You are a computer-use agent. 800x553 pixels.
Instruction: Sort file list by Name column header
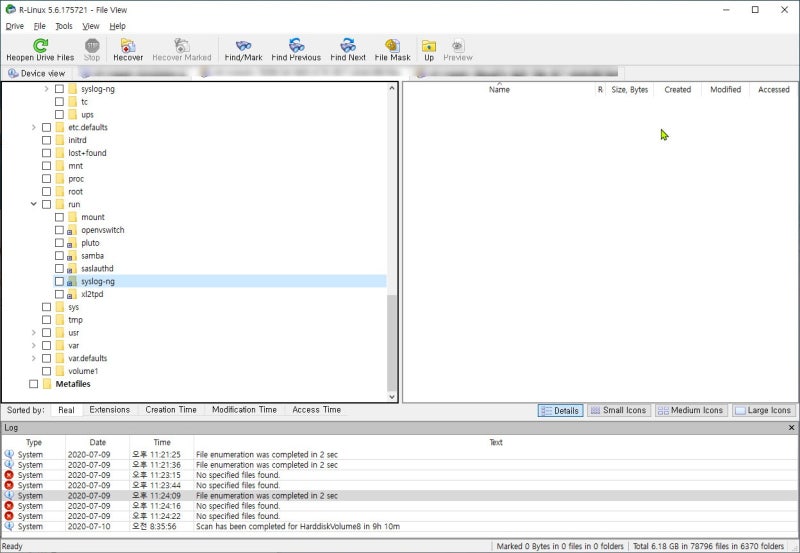tap(499, 89)
